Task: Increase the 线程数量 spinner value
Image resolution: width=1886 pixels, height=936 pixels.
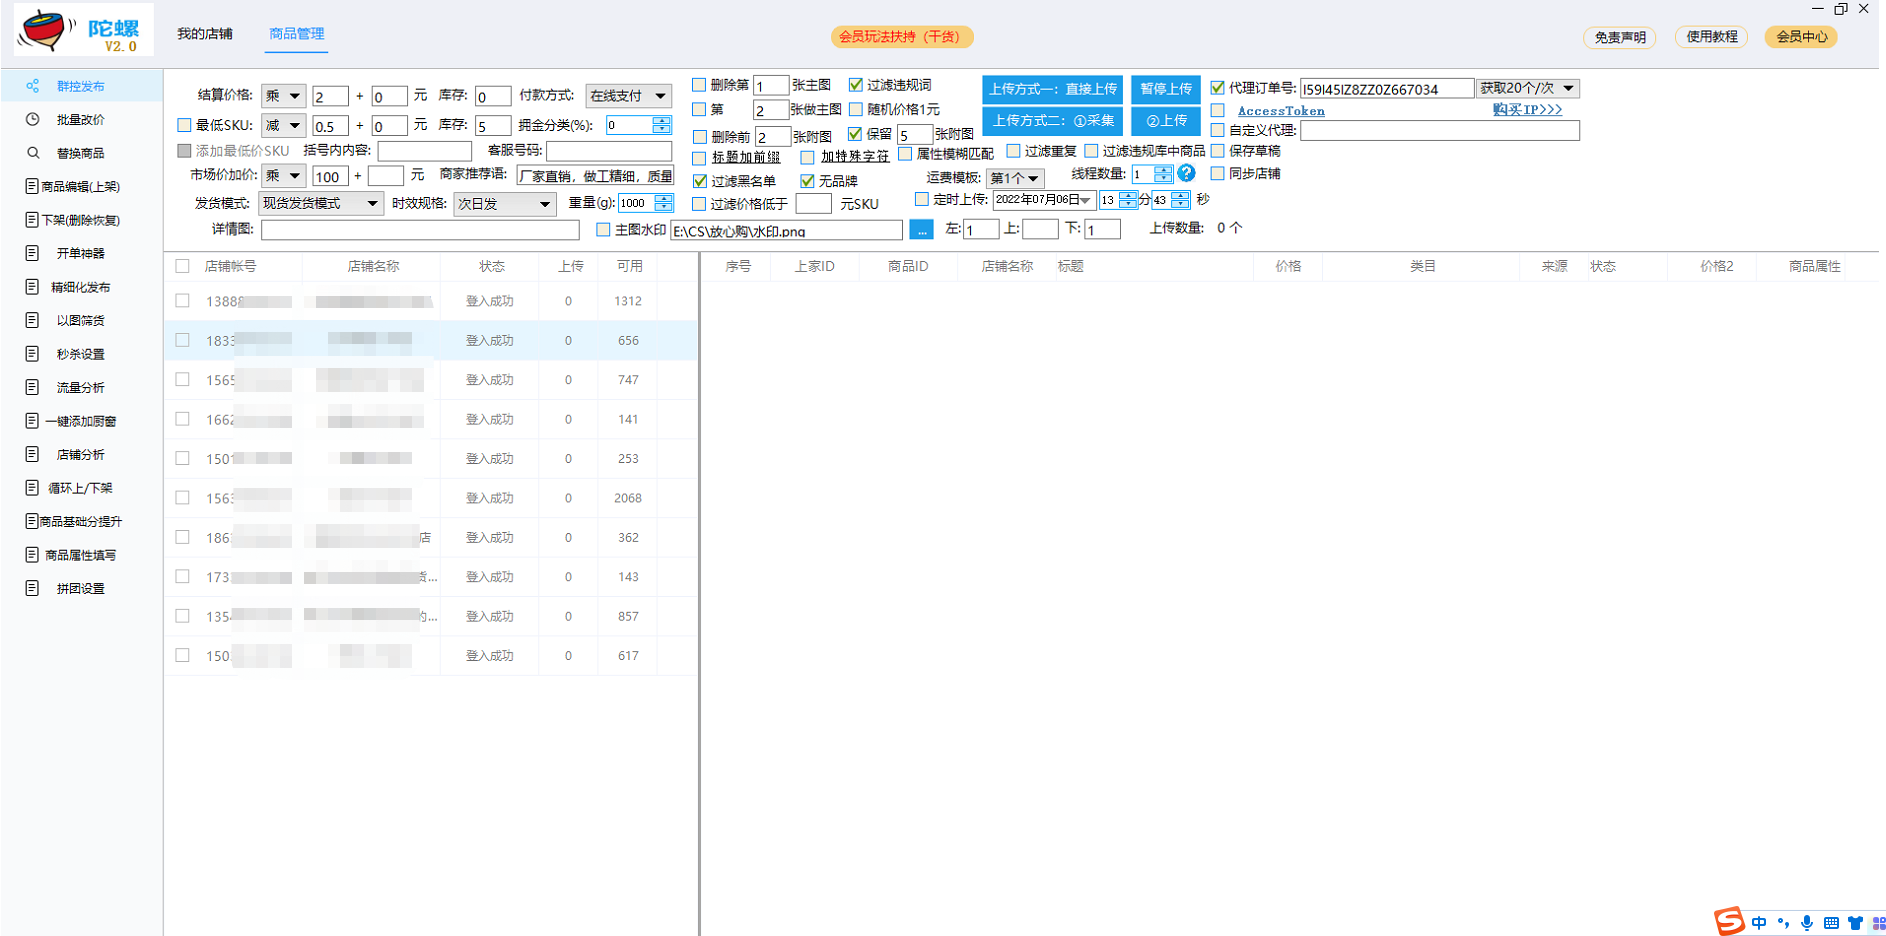Action: (x=1163, y=169)
